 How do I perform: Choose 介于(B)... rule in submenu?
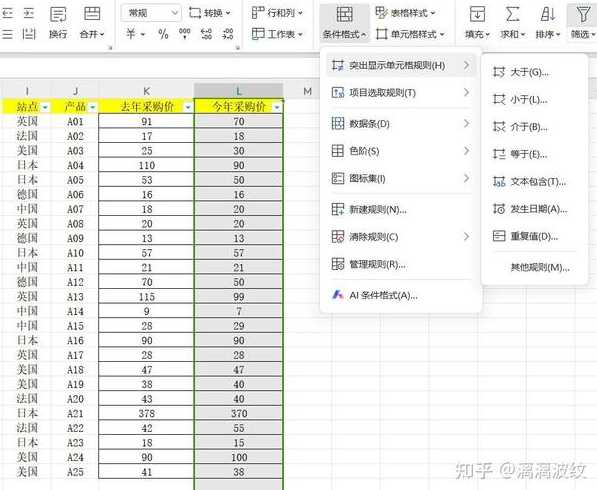pyautogui.click(x=534, y=127)
